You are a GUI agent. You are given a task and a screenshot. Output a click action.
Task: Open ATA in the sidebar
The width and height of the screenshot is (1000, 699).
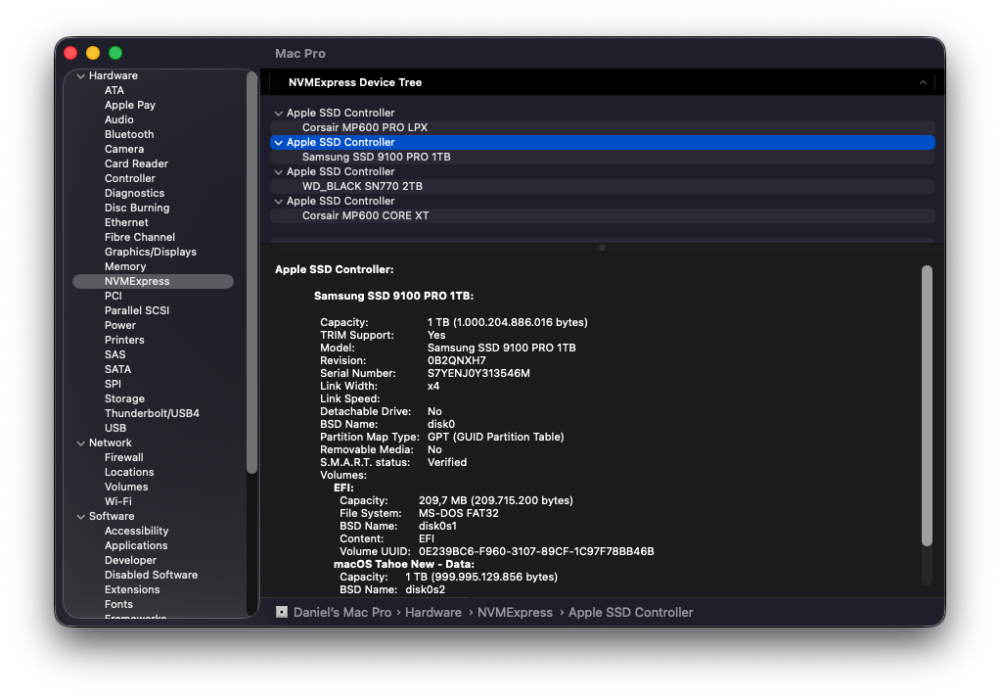pyautogui.click(x=114, y=91)
